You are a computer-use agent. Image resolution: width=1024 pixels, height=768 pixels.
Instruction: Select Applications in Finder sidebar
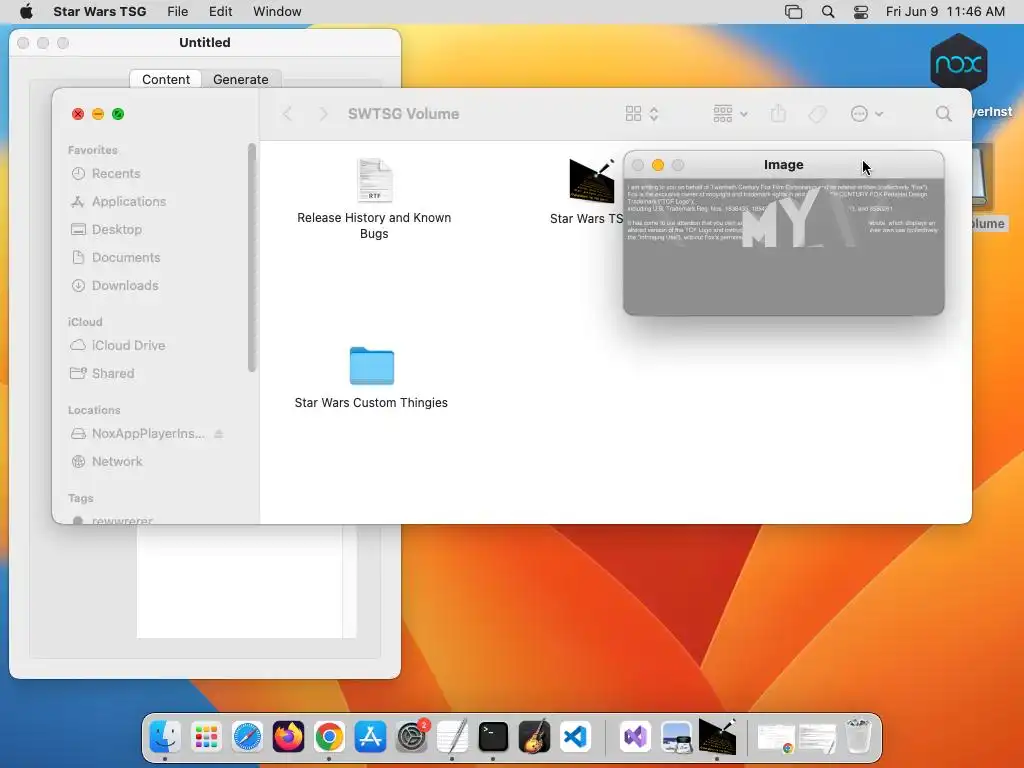coord(129,202)
